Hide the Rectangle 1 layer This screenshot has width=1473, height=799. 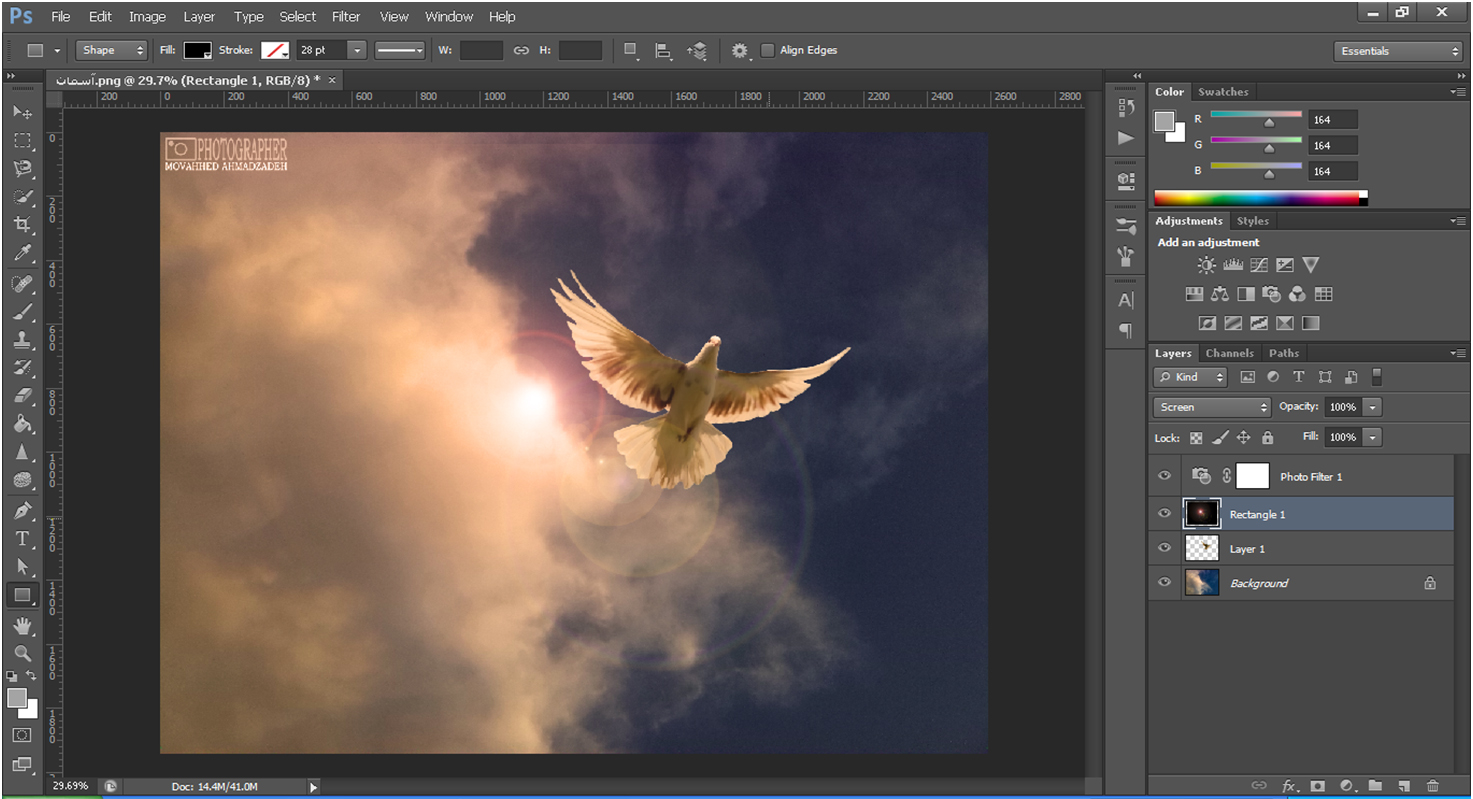[x=1164, y=514]
